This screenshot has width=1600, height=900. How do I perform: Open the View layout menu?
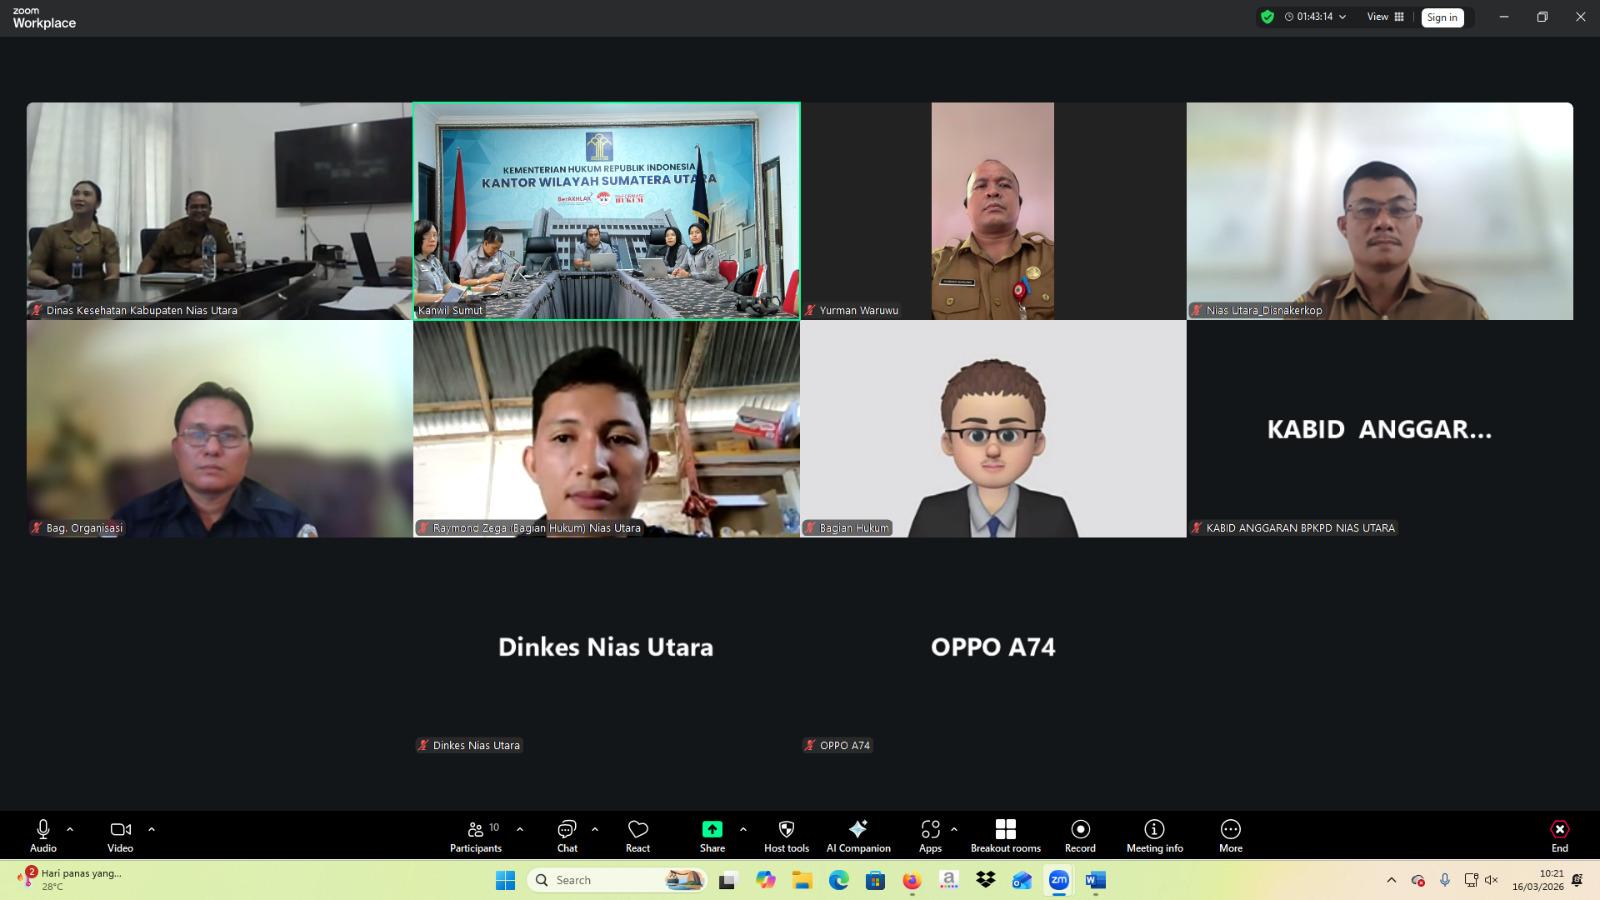(x=1385, y=17)
